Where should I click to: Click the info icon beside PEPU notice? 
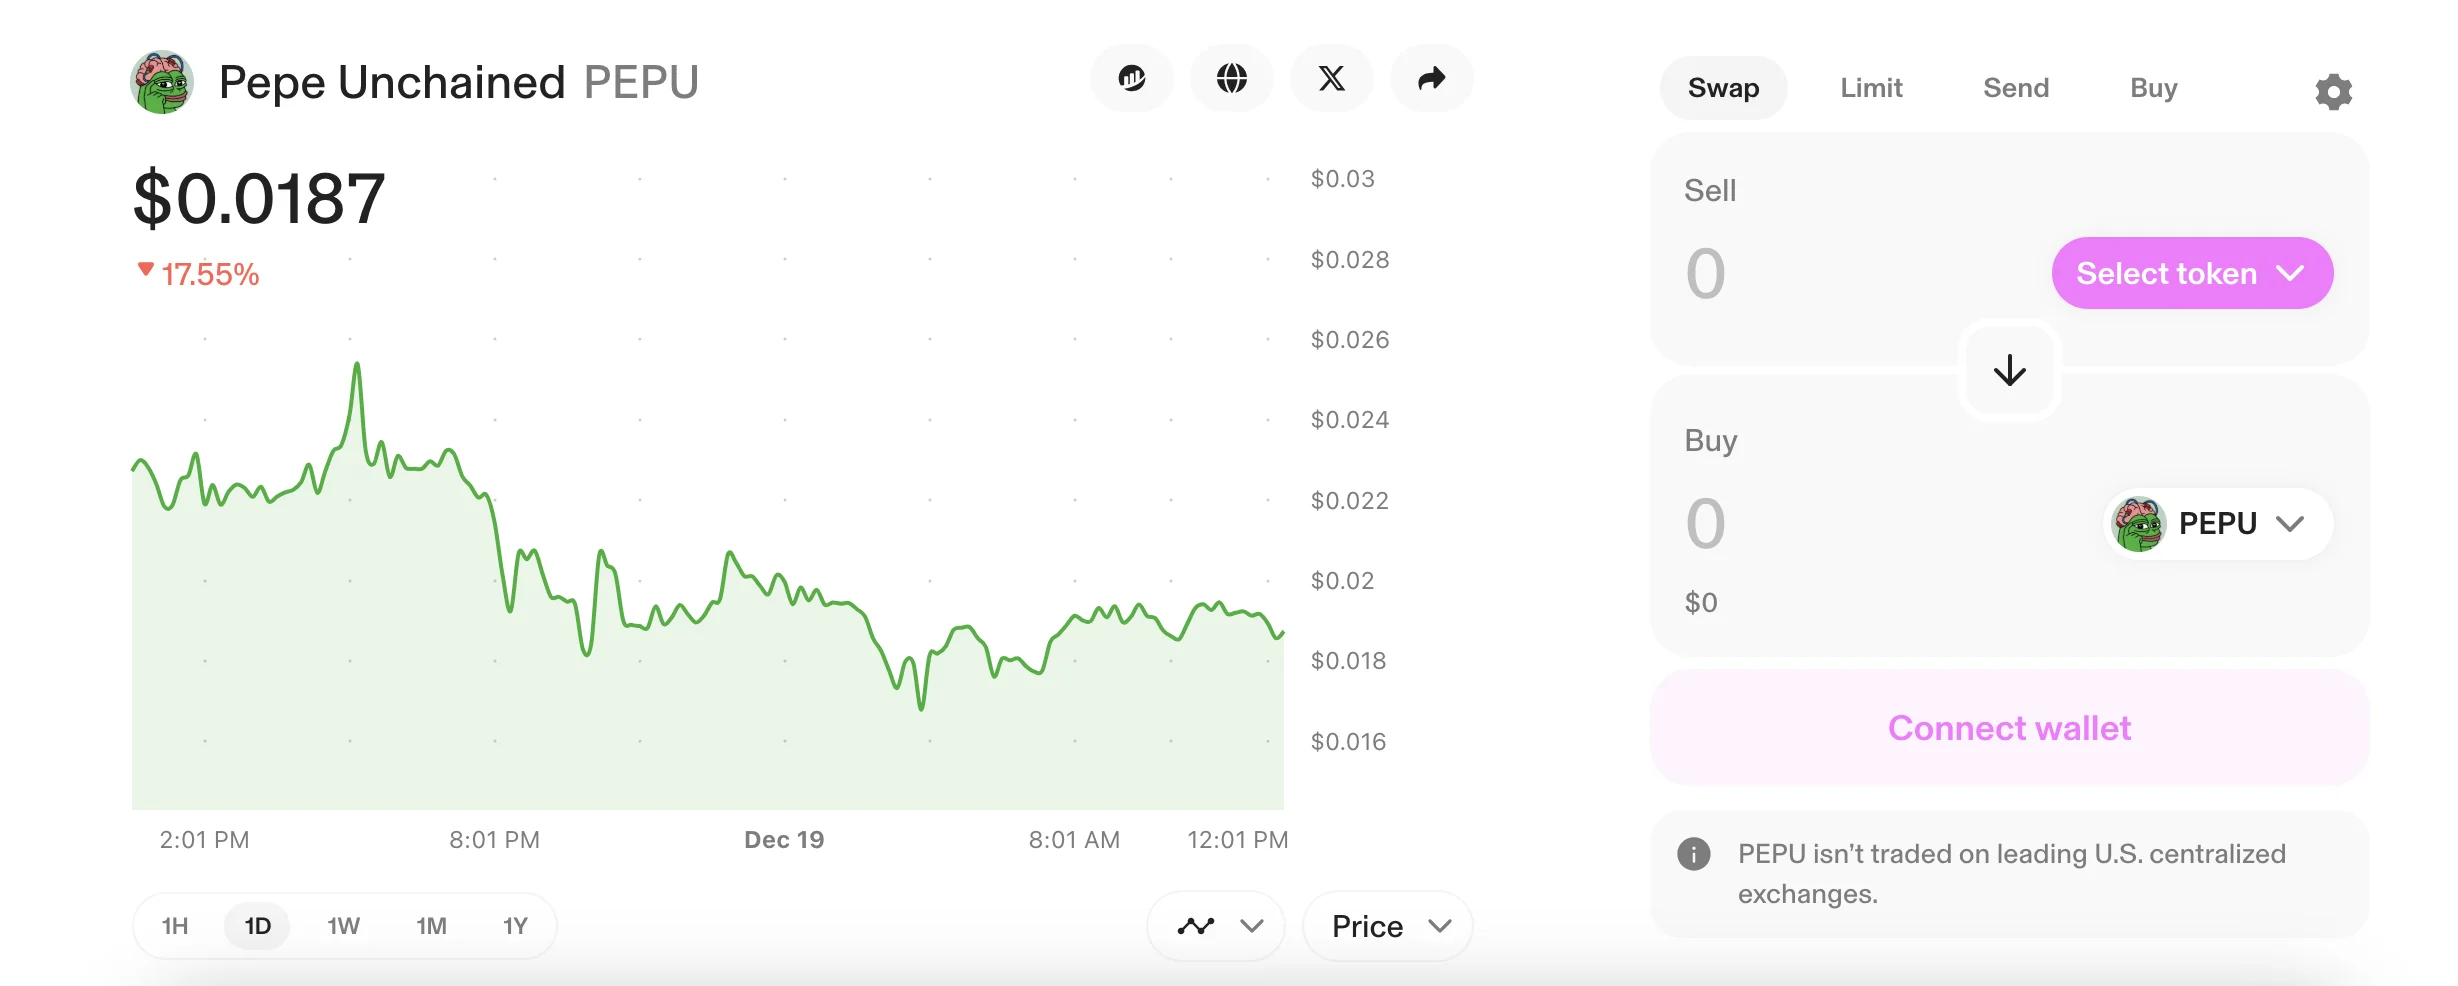pos(1693,854)
